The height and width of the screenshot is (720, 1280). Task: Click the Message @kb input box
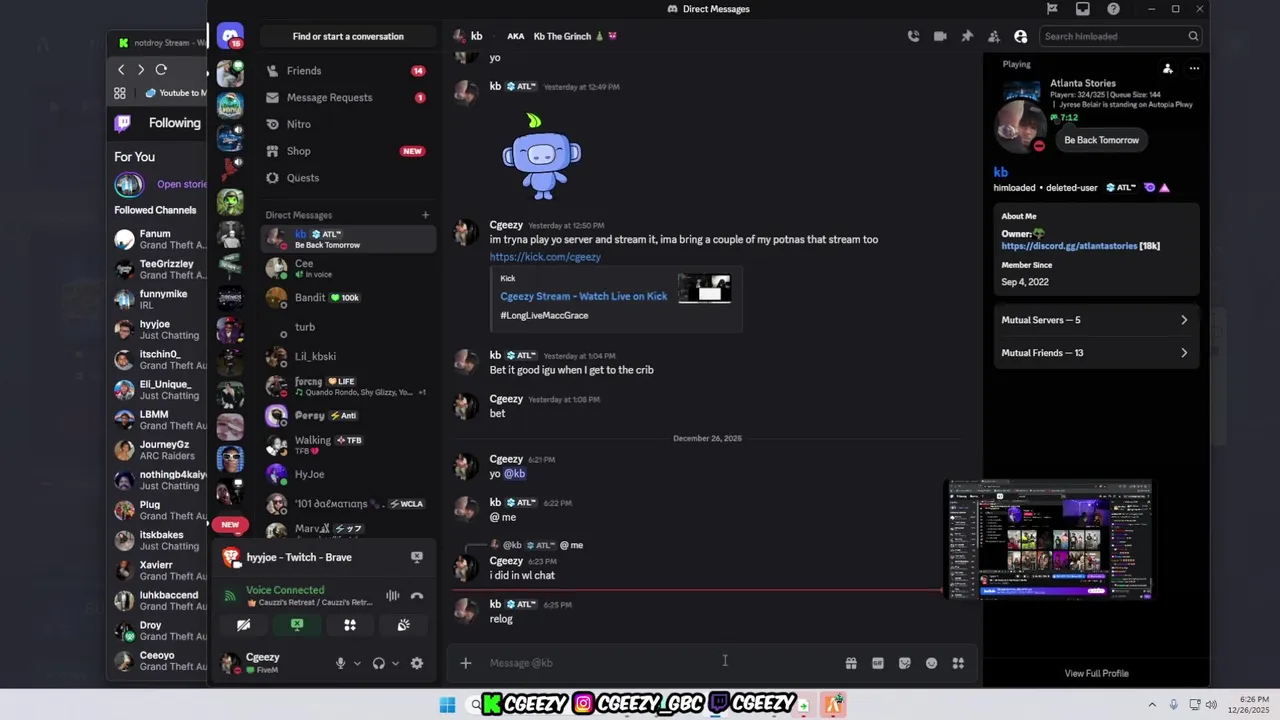click(660, 663)
